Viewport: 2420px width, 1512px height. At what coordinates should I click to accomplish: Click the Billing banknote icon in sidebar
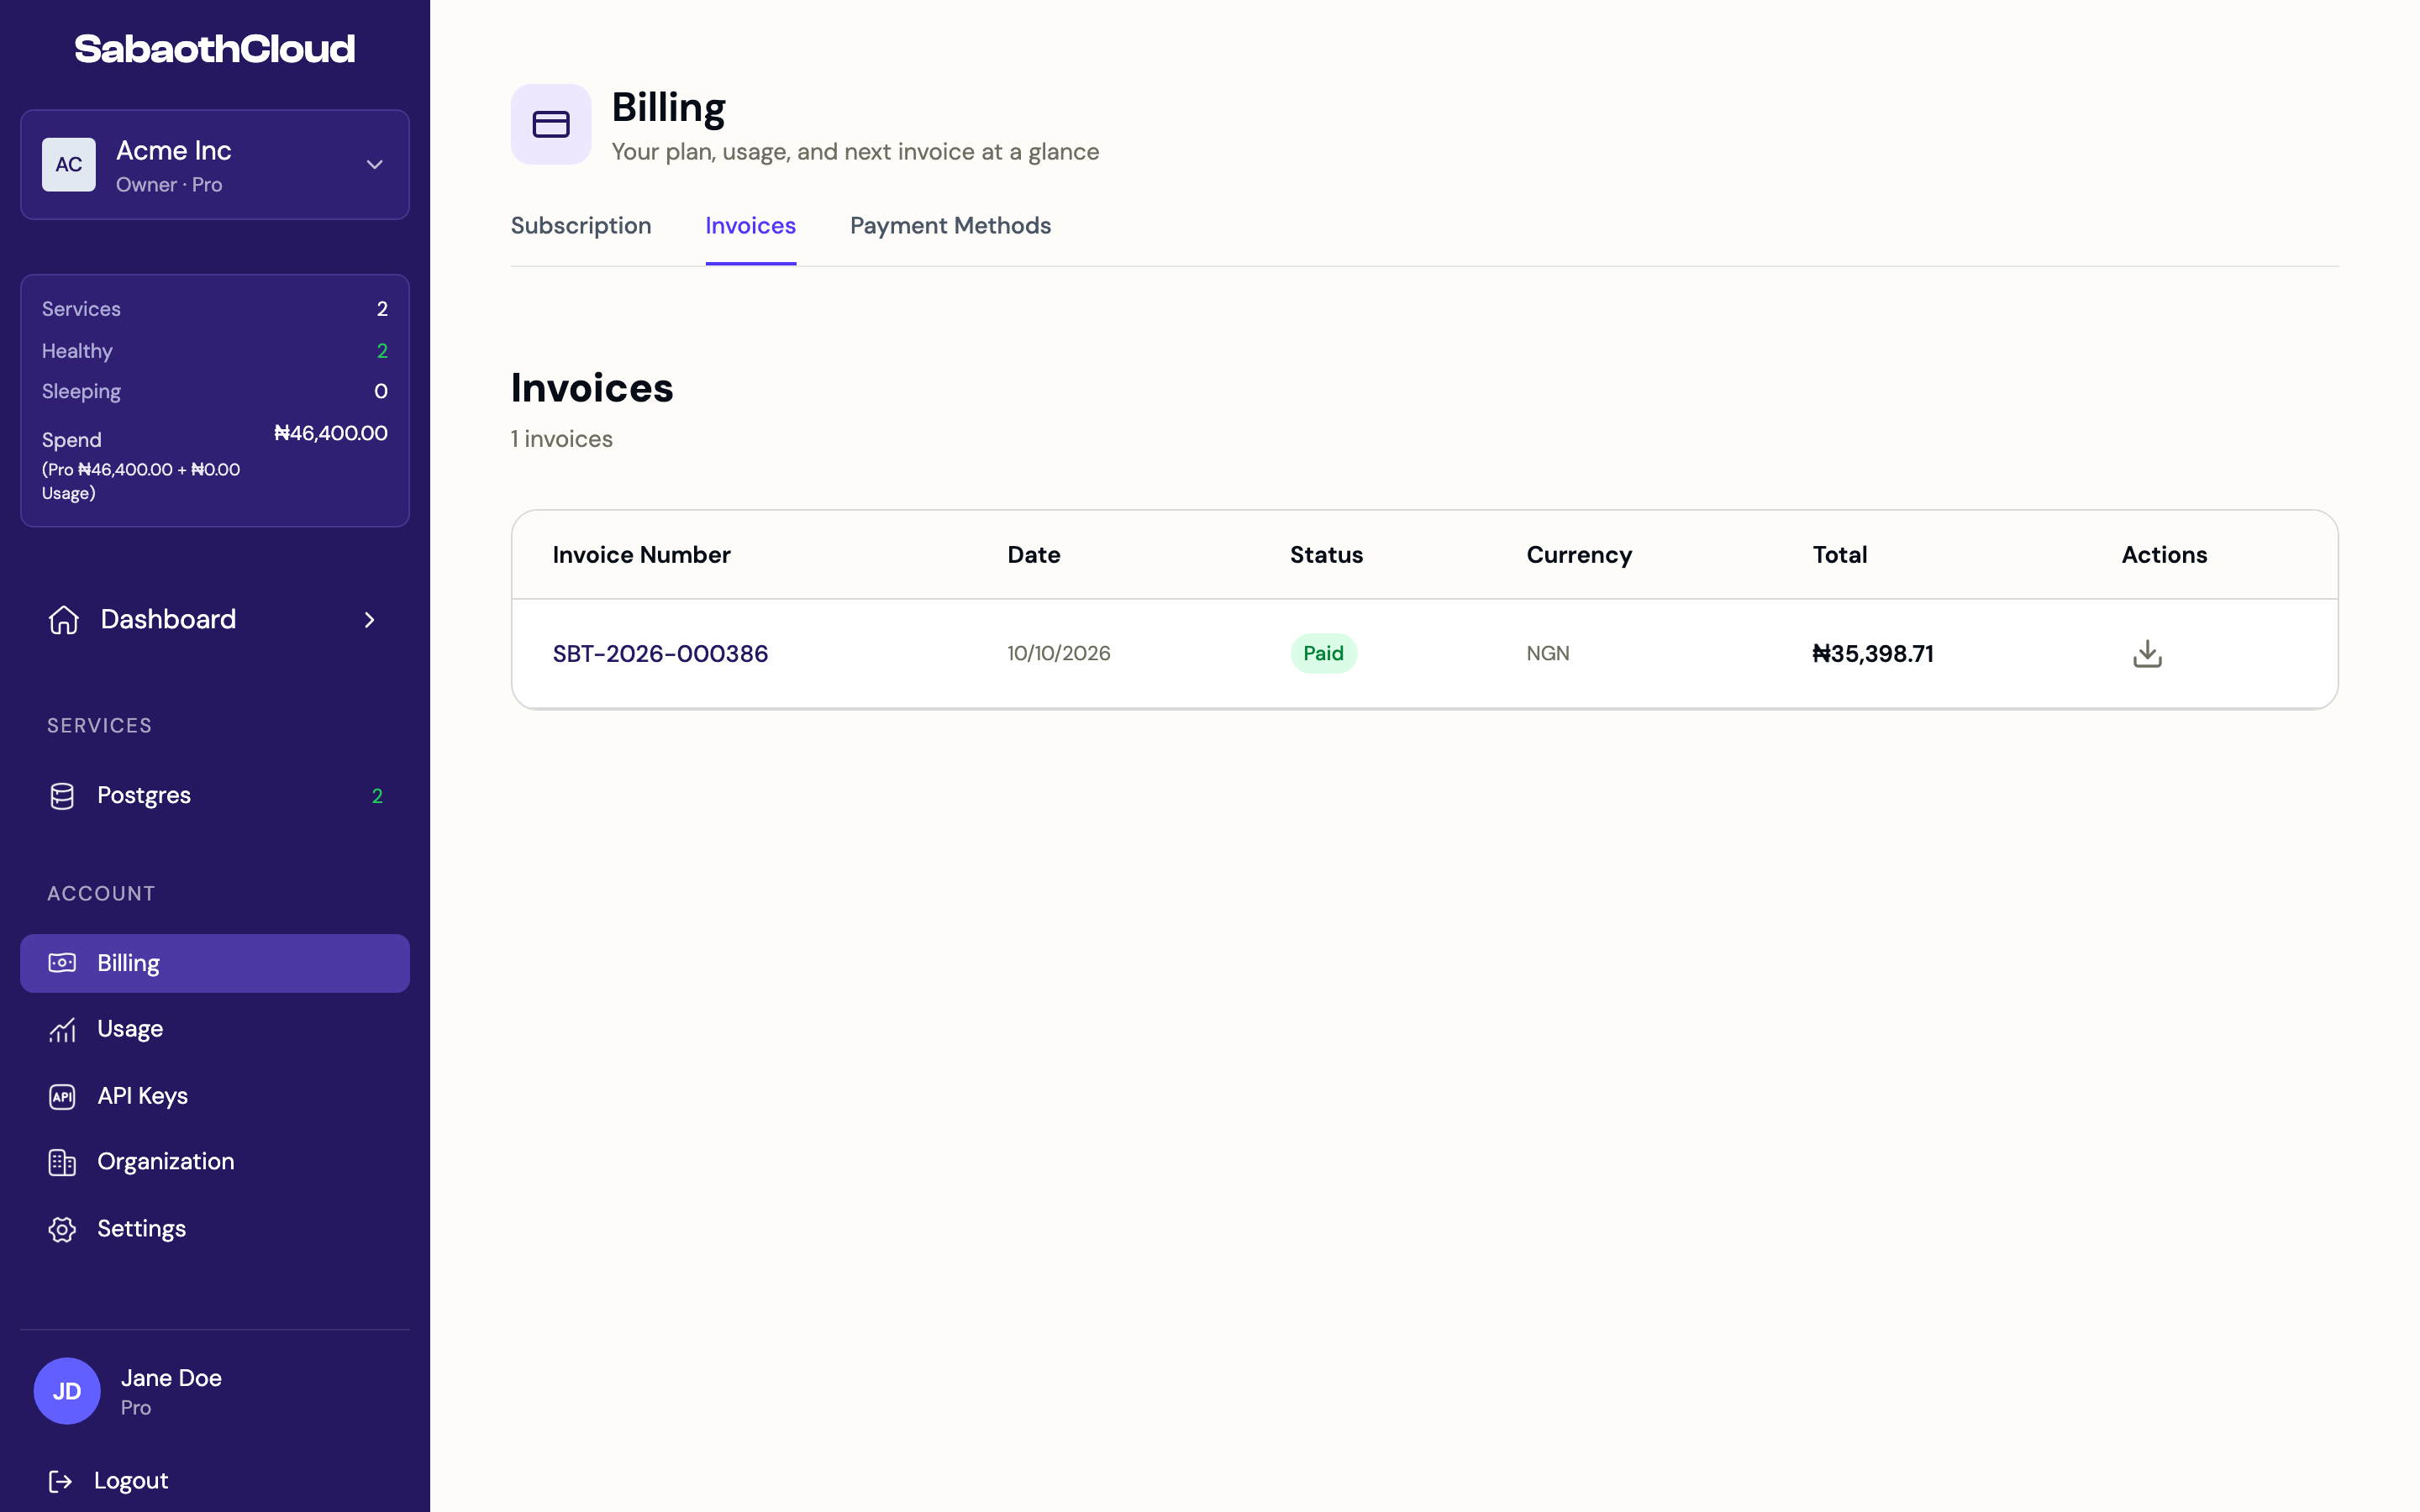pyautogui.click(x=62, y=963)
